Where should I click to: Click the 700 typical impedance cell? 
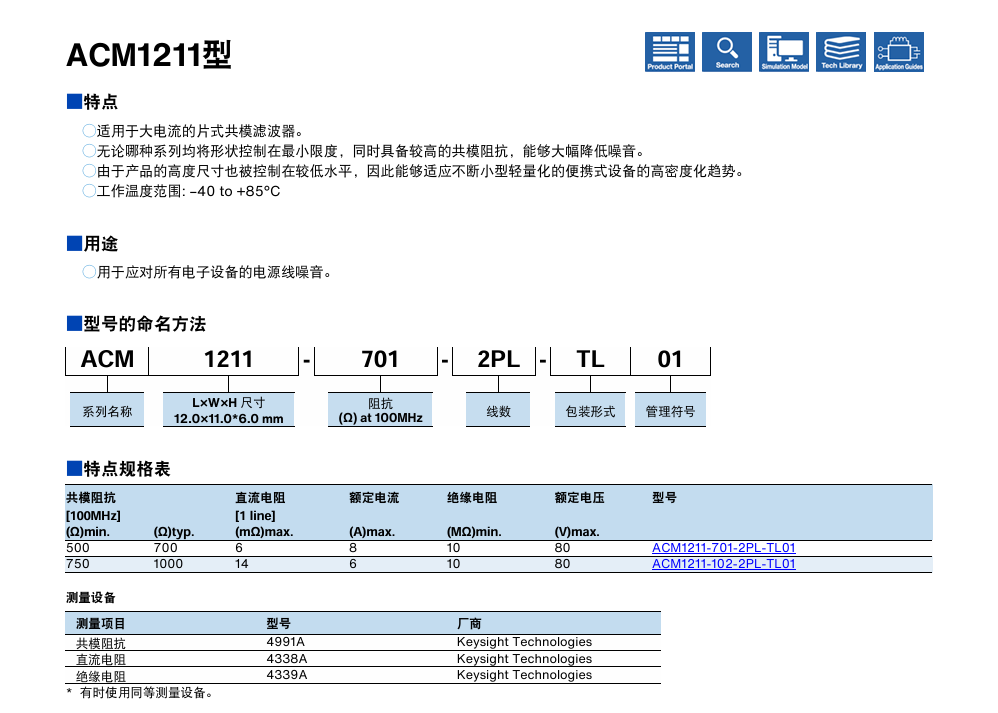coord(165,547)
